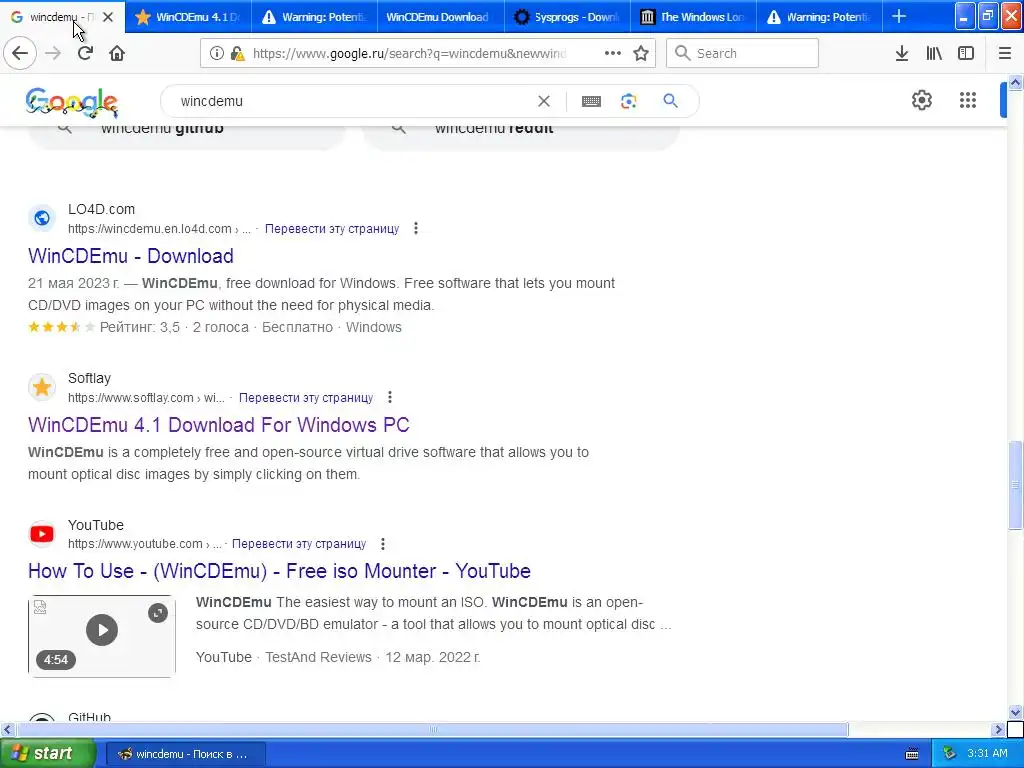Translate the YouTube result page
1024x768 pixels.
(x=299, y=544)
